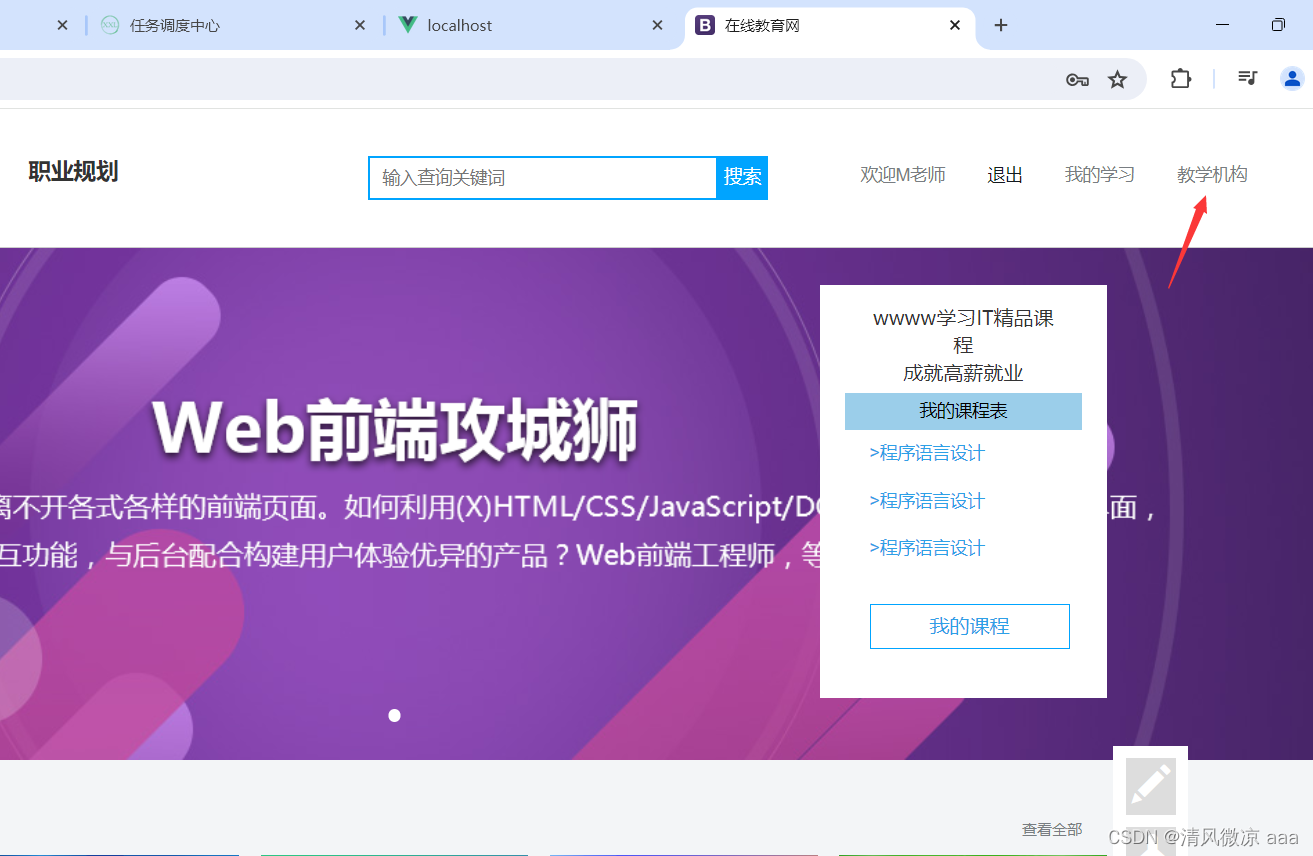
Task: Click the 职业规划 site heading
Action: click(73, 172)
